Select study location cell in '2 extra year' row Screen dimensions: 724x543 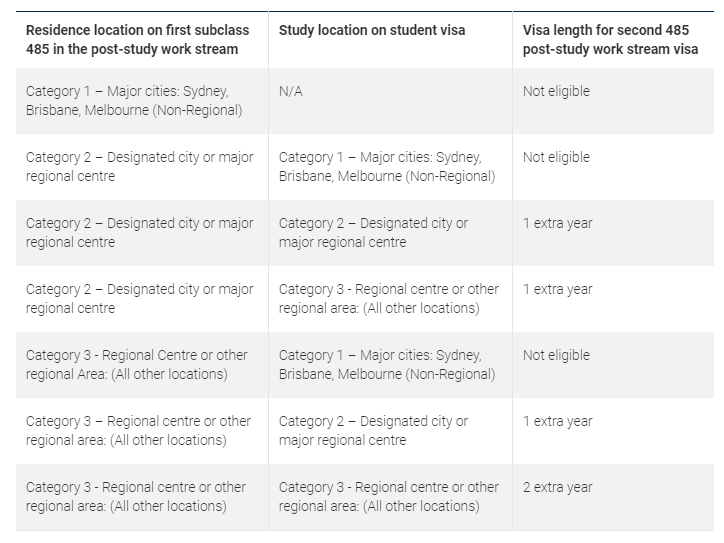pyautogui.click(x=388, y=496)
